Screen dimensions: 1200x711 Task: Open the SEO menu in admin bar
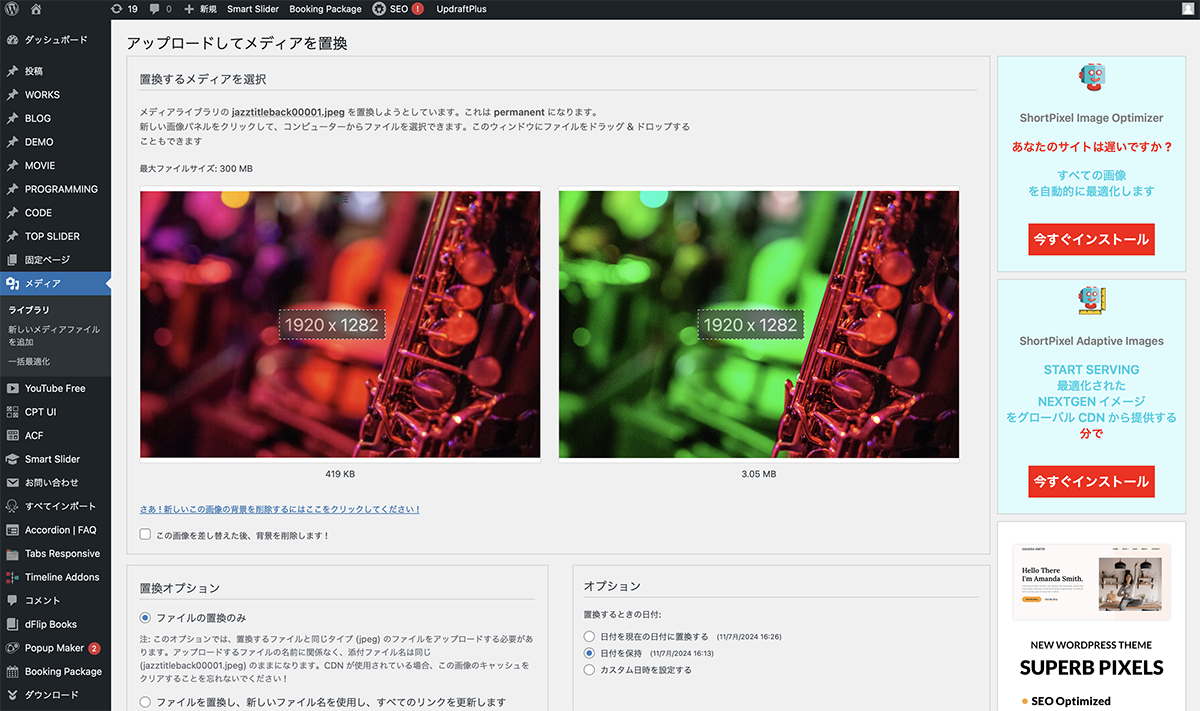[397, 9]
